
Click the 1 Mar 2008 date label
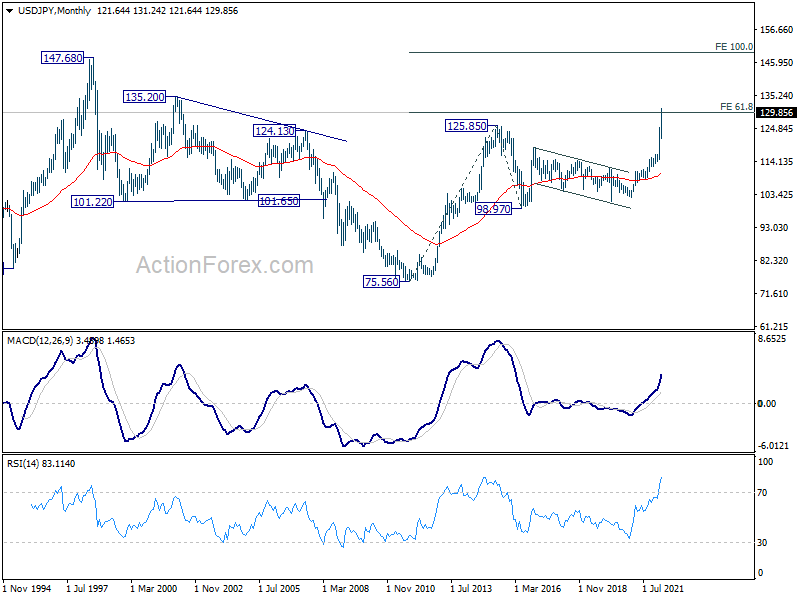pos(345,589)
